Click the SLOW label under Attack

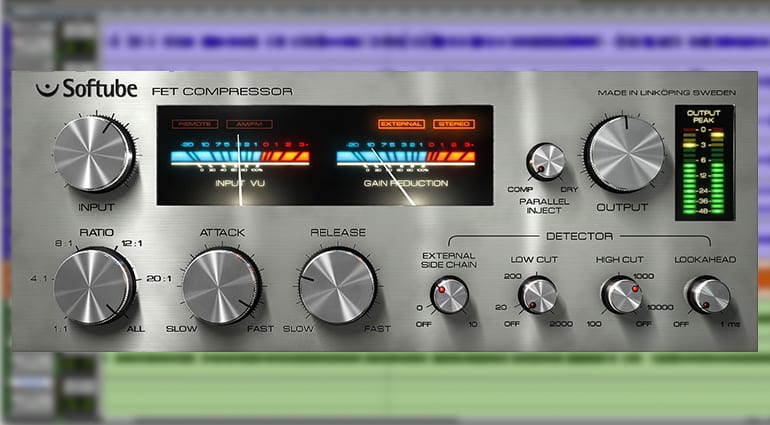(181, 329)
